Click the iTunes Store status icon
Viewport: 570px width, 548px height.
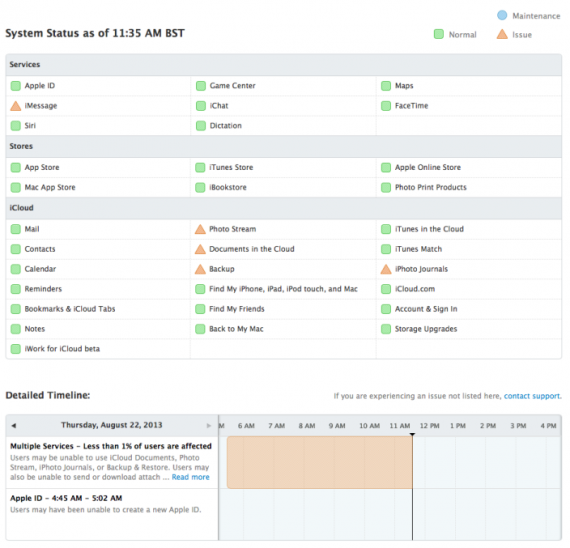[x=200, y=168]
